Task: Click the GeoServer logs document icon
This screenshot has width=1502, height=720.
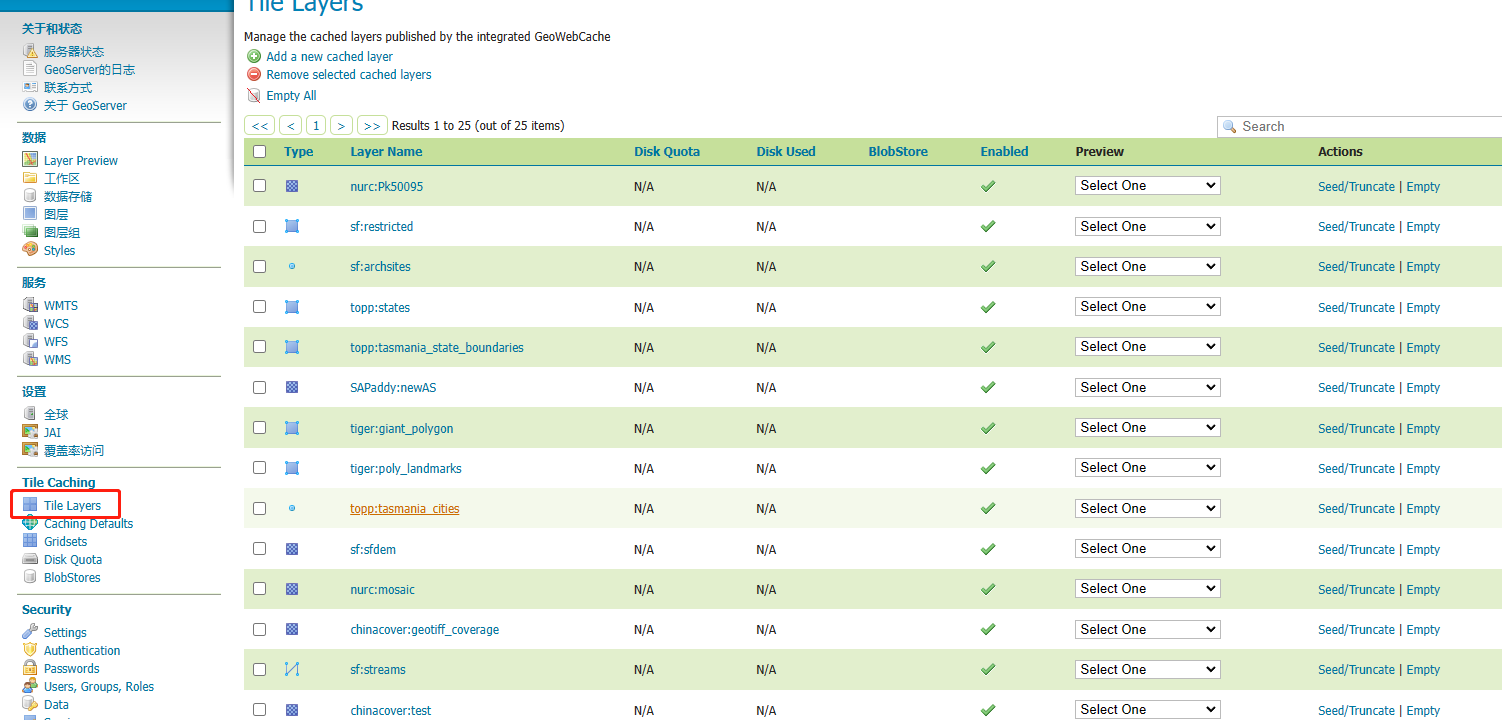Action: click(x=30, y=69)
